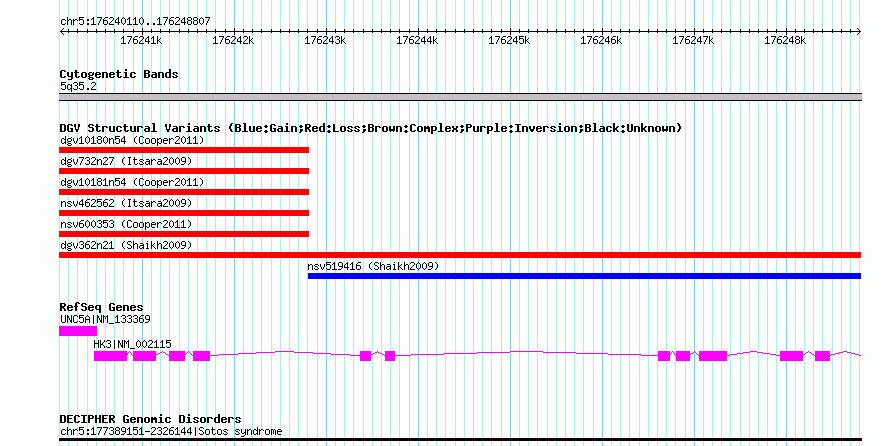Click the 176248k ruler tick label

pyautogui.click(x=785, y=40)
